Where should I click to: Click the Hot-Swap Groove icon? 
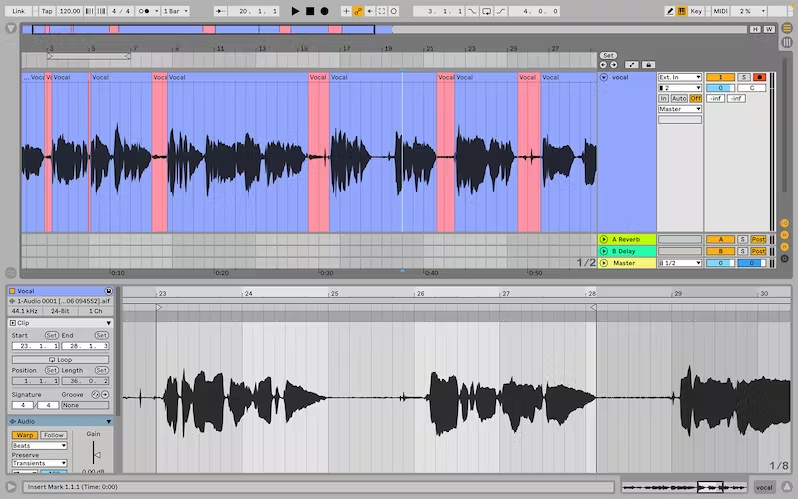click(x=95, y=395)
